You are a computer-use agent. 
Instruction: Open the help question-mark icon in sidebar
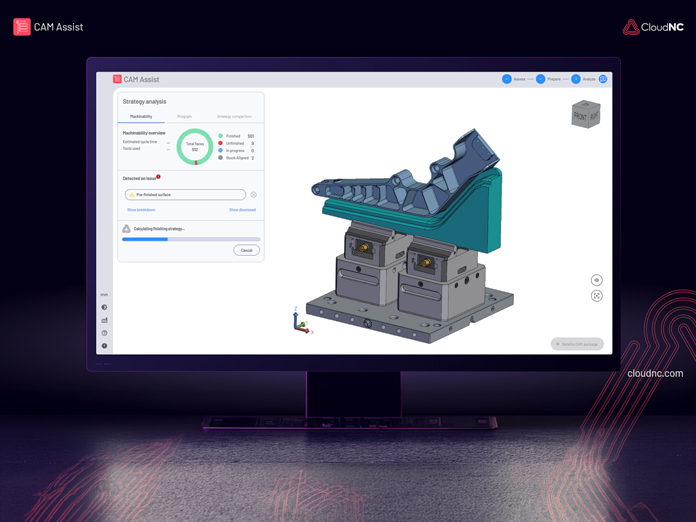point(104,333)
